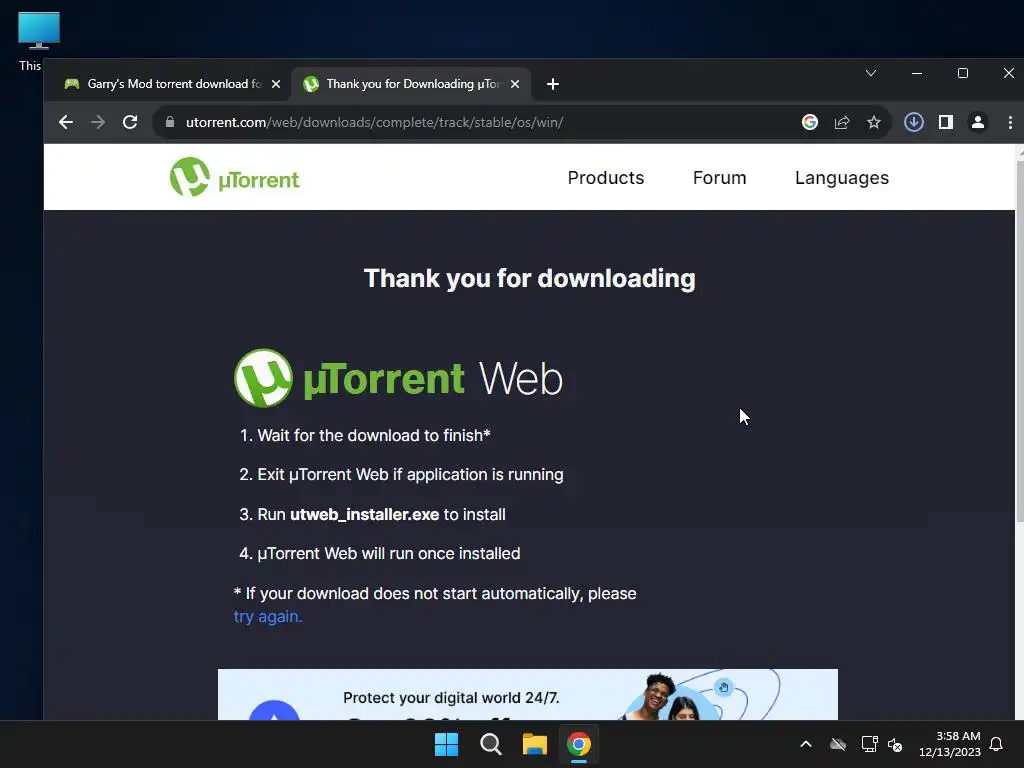Click the µTorrent Web logo
This screenshot has height=768, width=1024.
pyautogui.click(x=398, y=378)
